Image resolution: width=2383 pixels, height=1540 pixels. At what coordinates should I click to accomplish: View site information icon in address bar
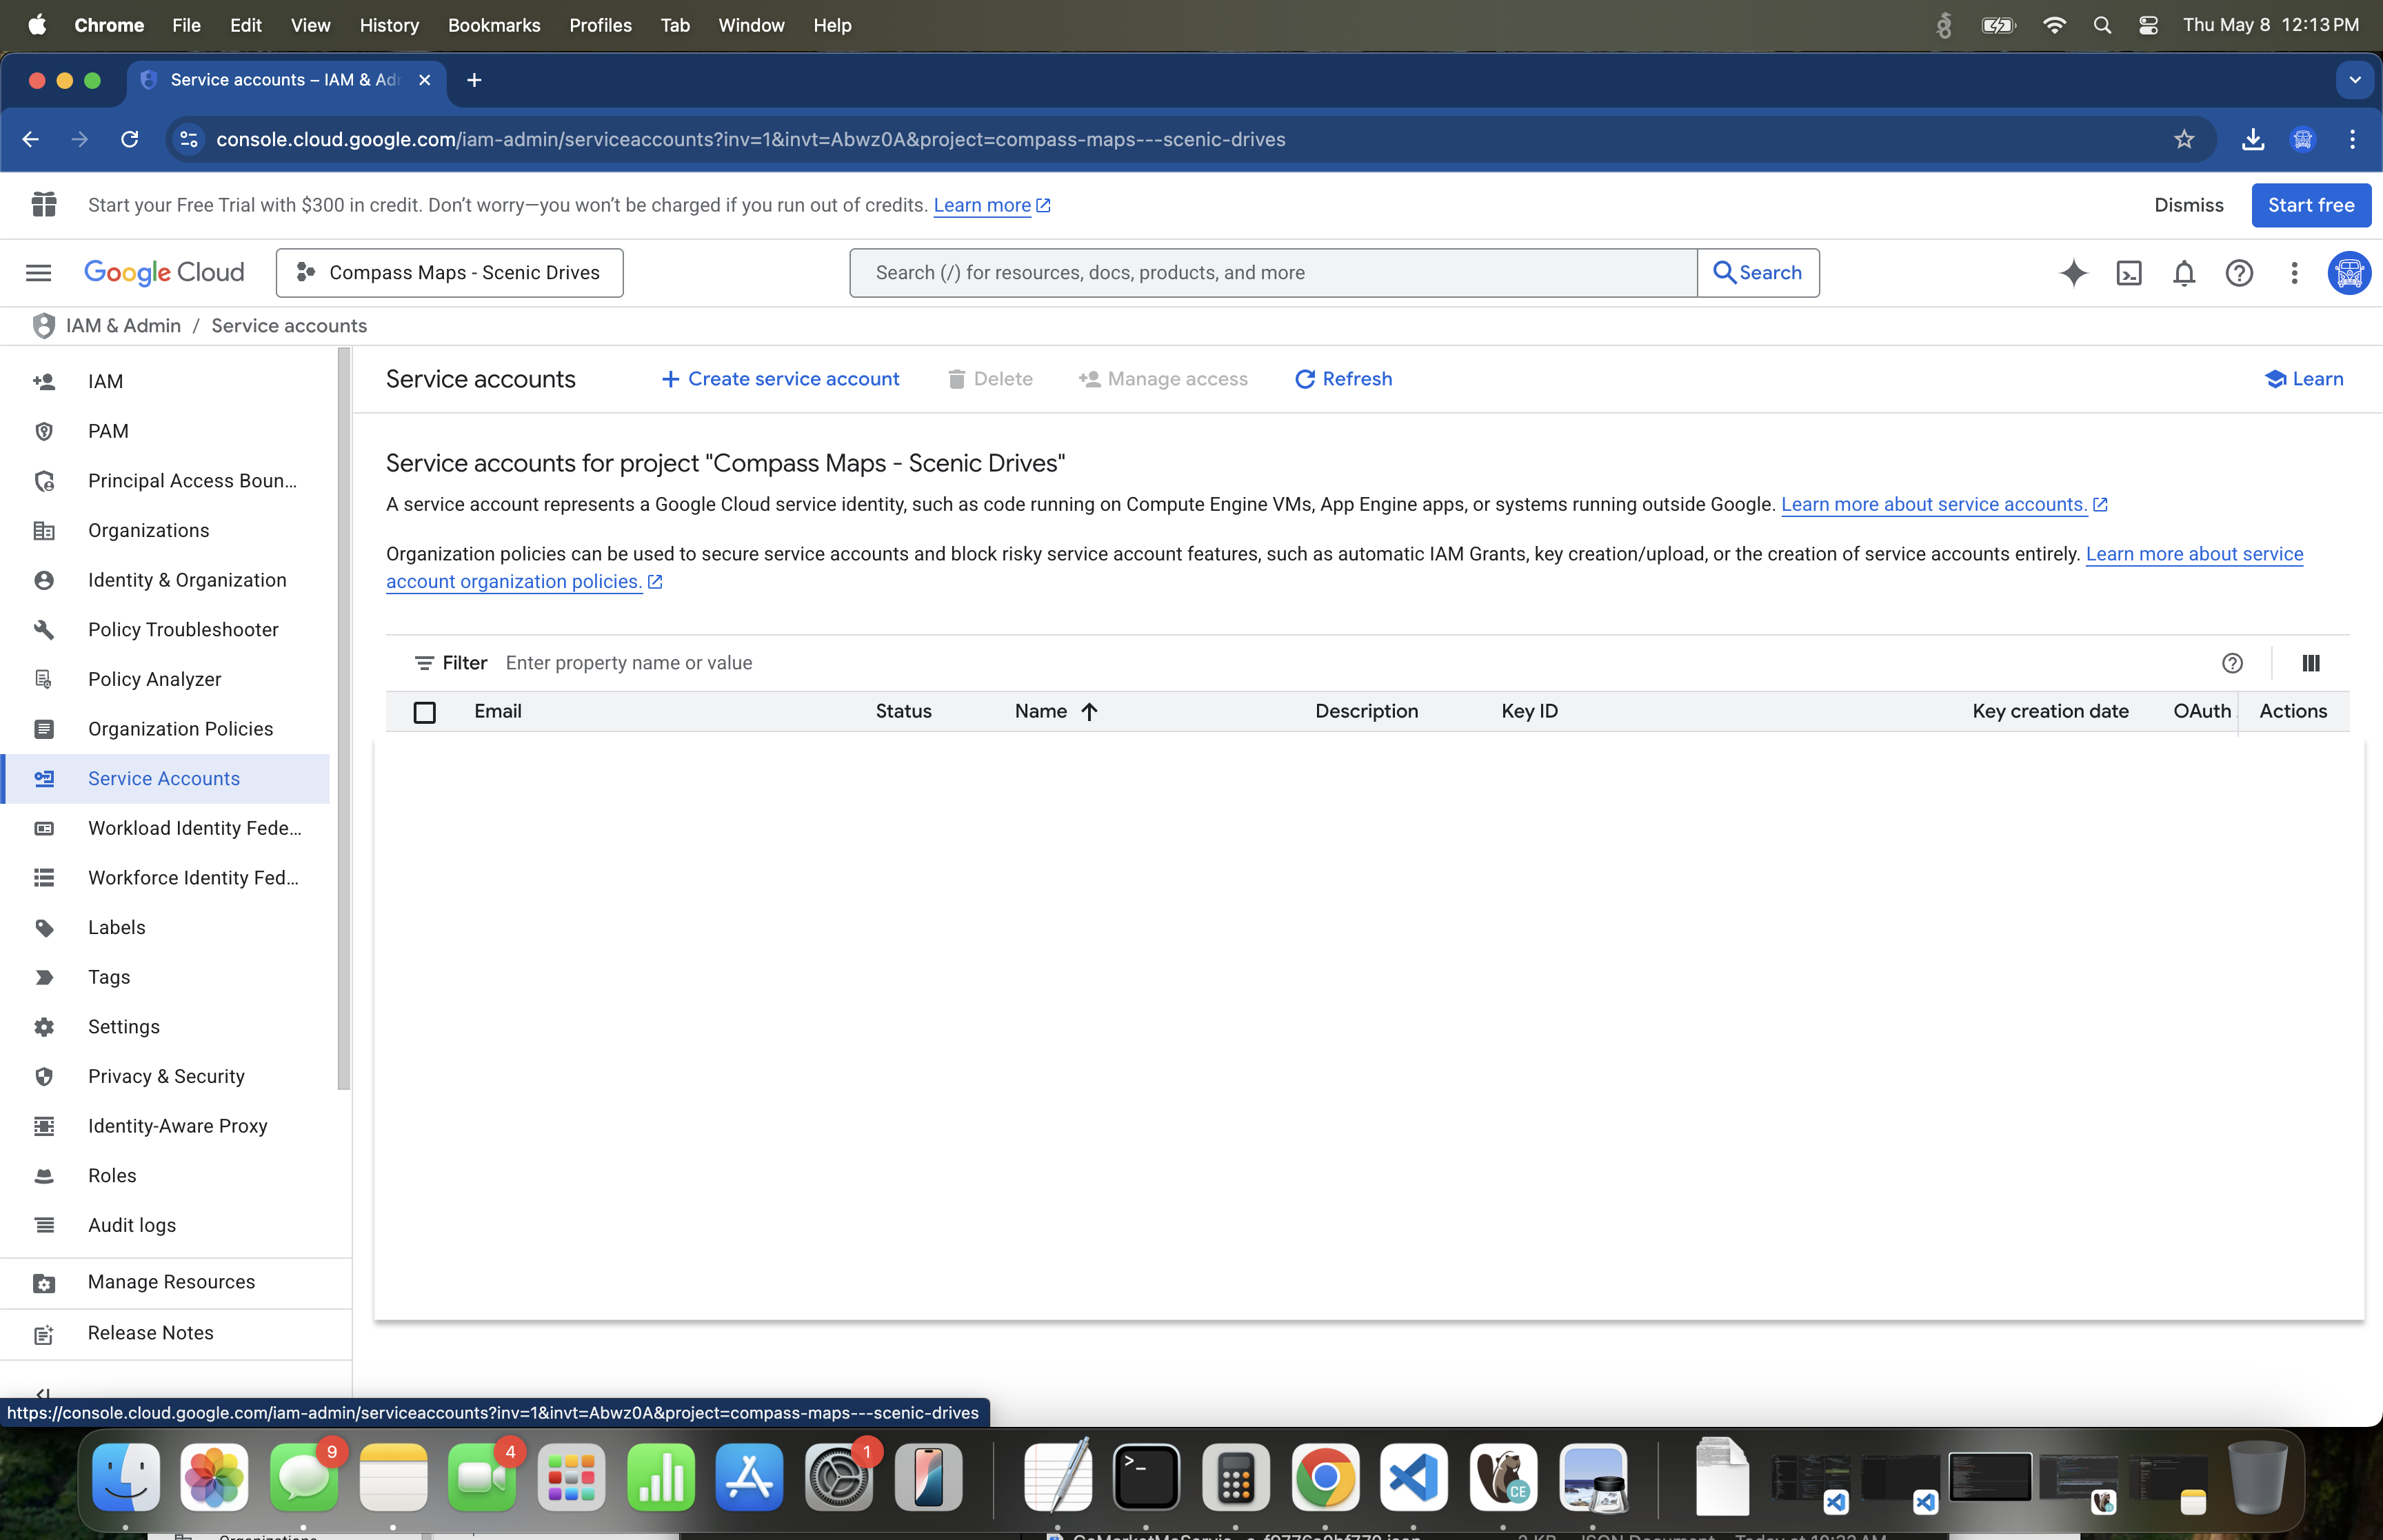(188, 139)
